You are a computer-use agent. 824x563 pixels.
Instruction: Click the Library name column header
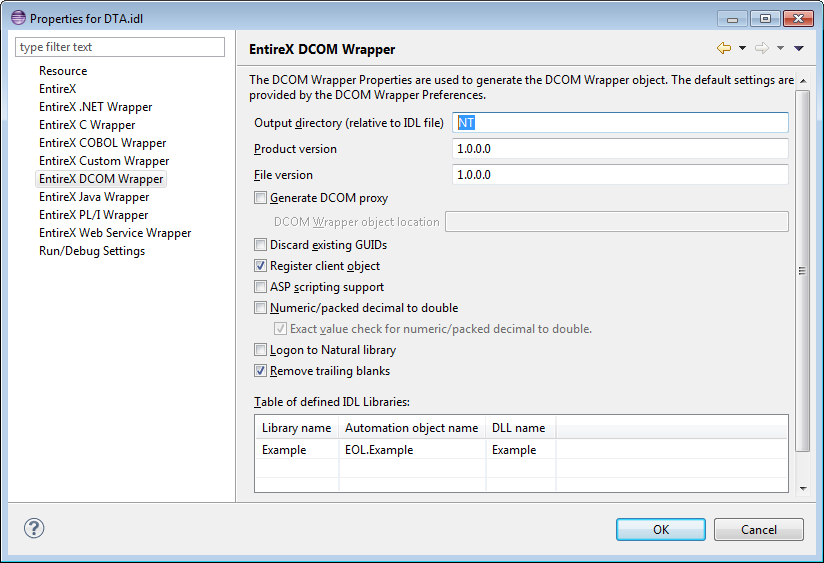297,428
